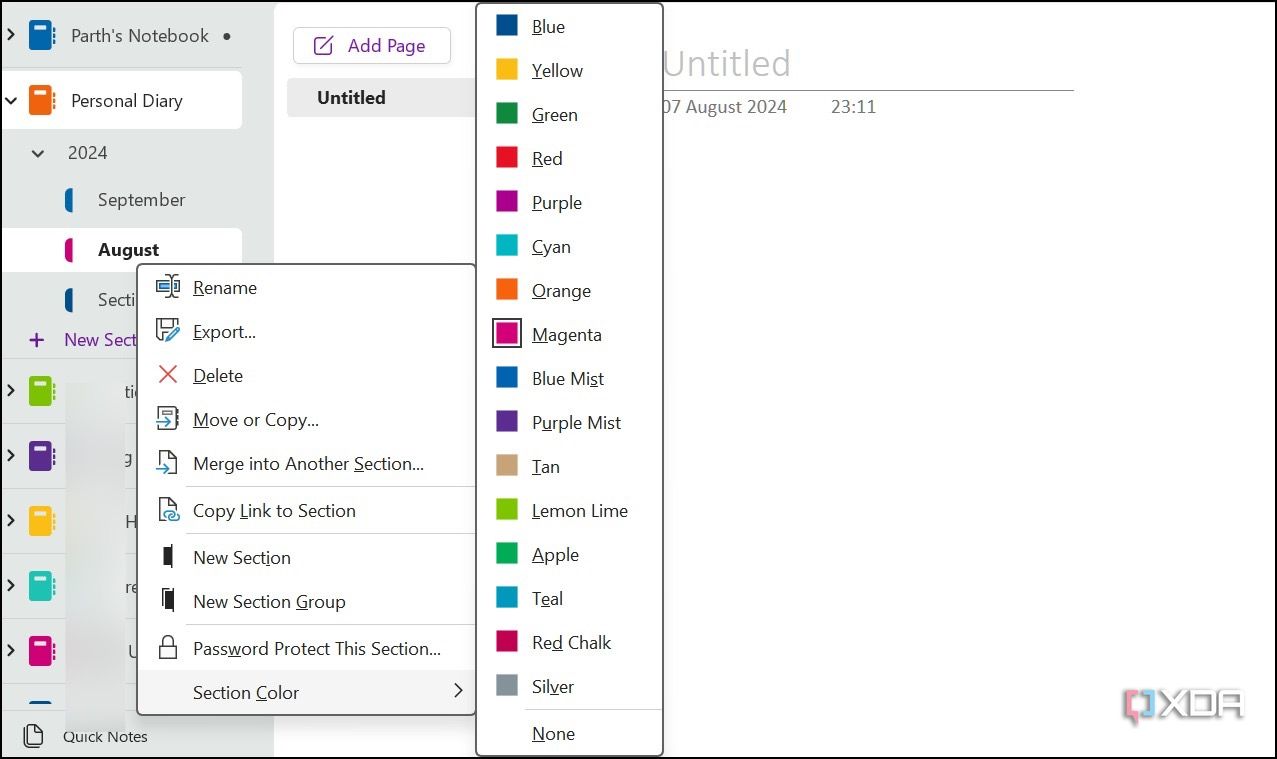Click the magenta notebook icon
1277x759 pixels.
[41, 651]
